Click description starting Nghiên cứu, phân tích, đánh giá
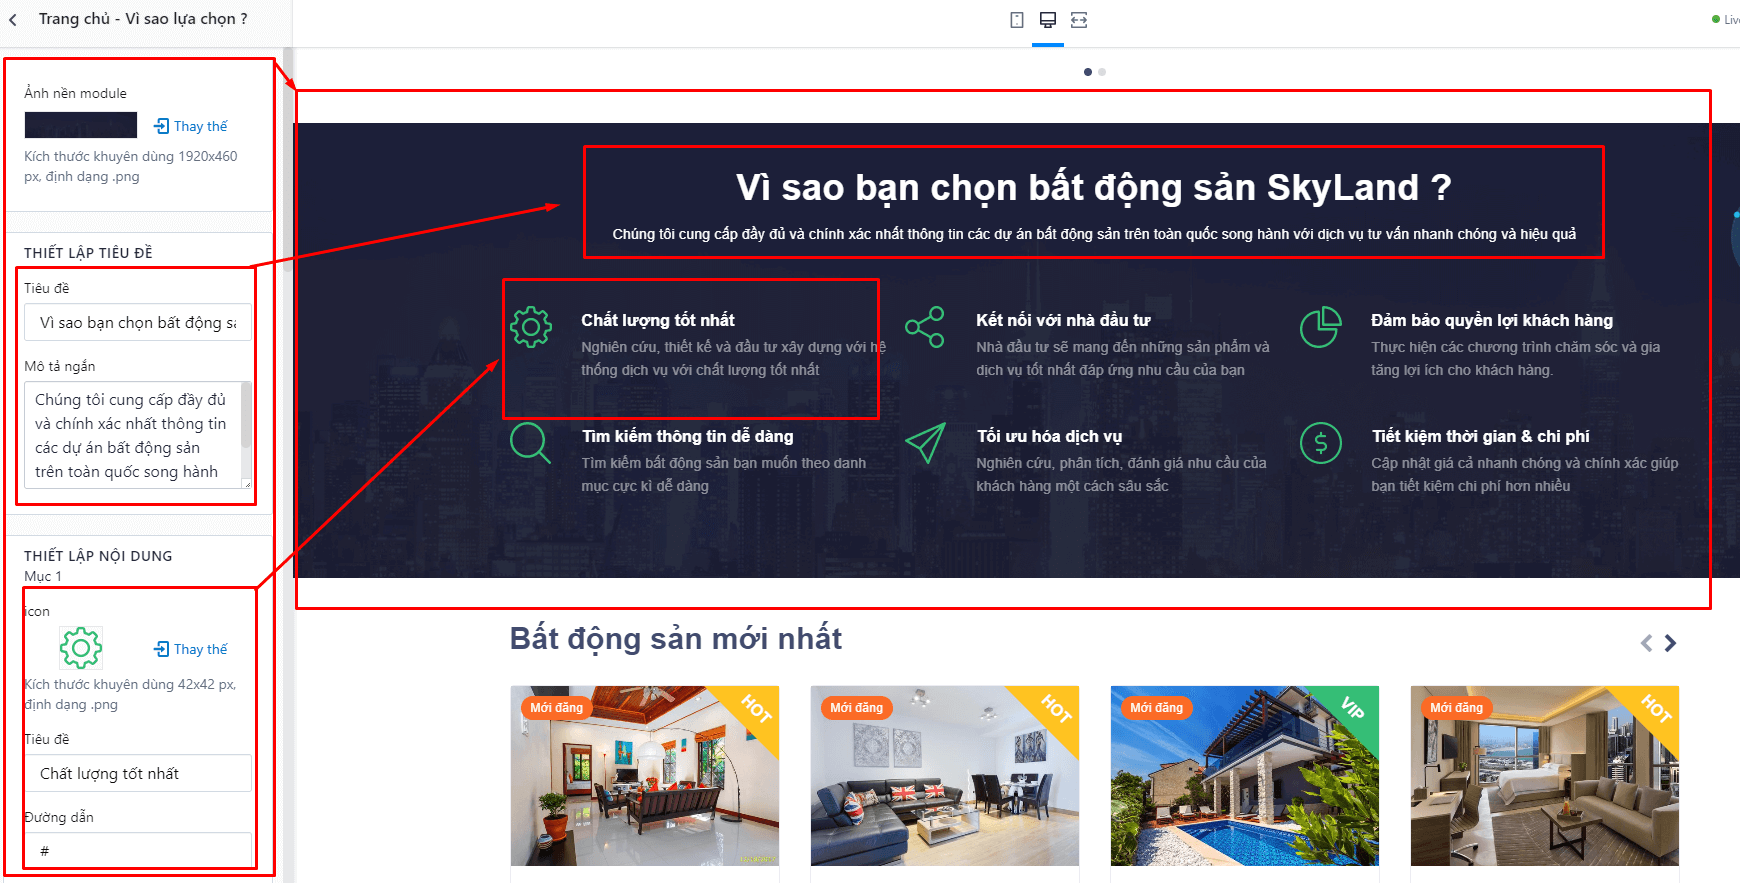The height and width of the screenshot is (883, 1740). click(1121, 475)
